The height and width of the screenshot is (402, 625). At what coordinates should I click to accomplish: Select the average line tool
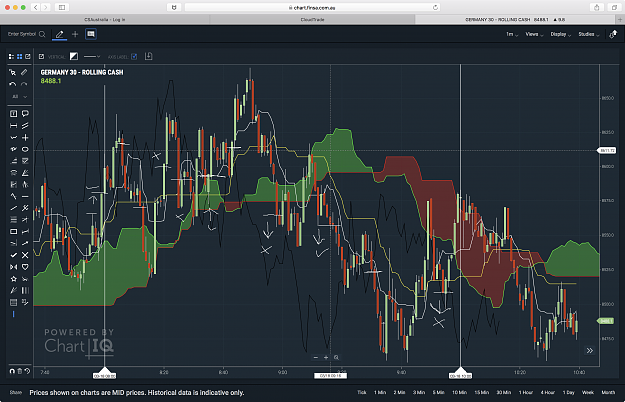pos(13,126)
